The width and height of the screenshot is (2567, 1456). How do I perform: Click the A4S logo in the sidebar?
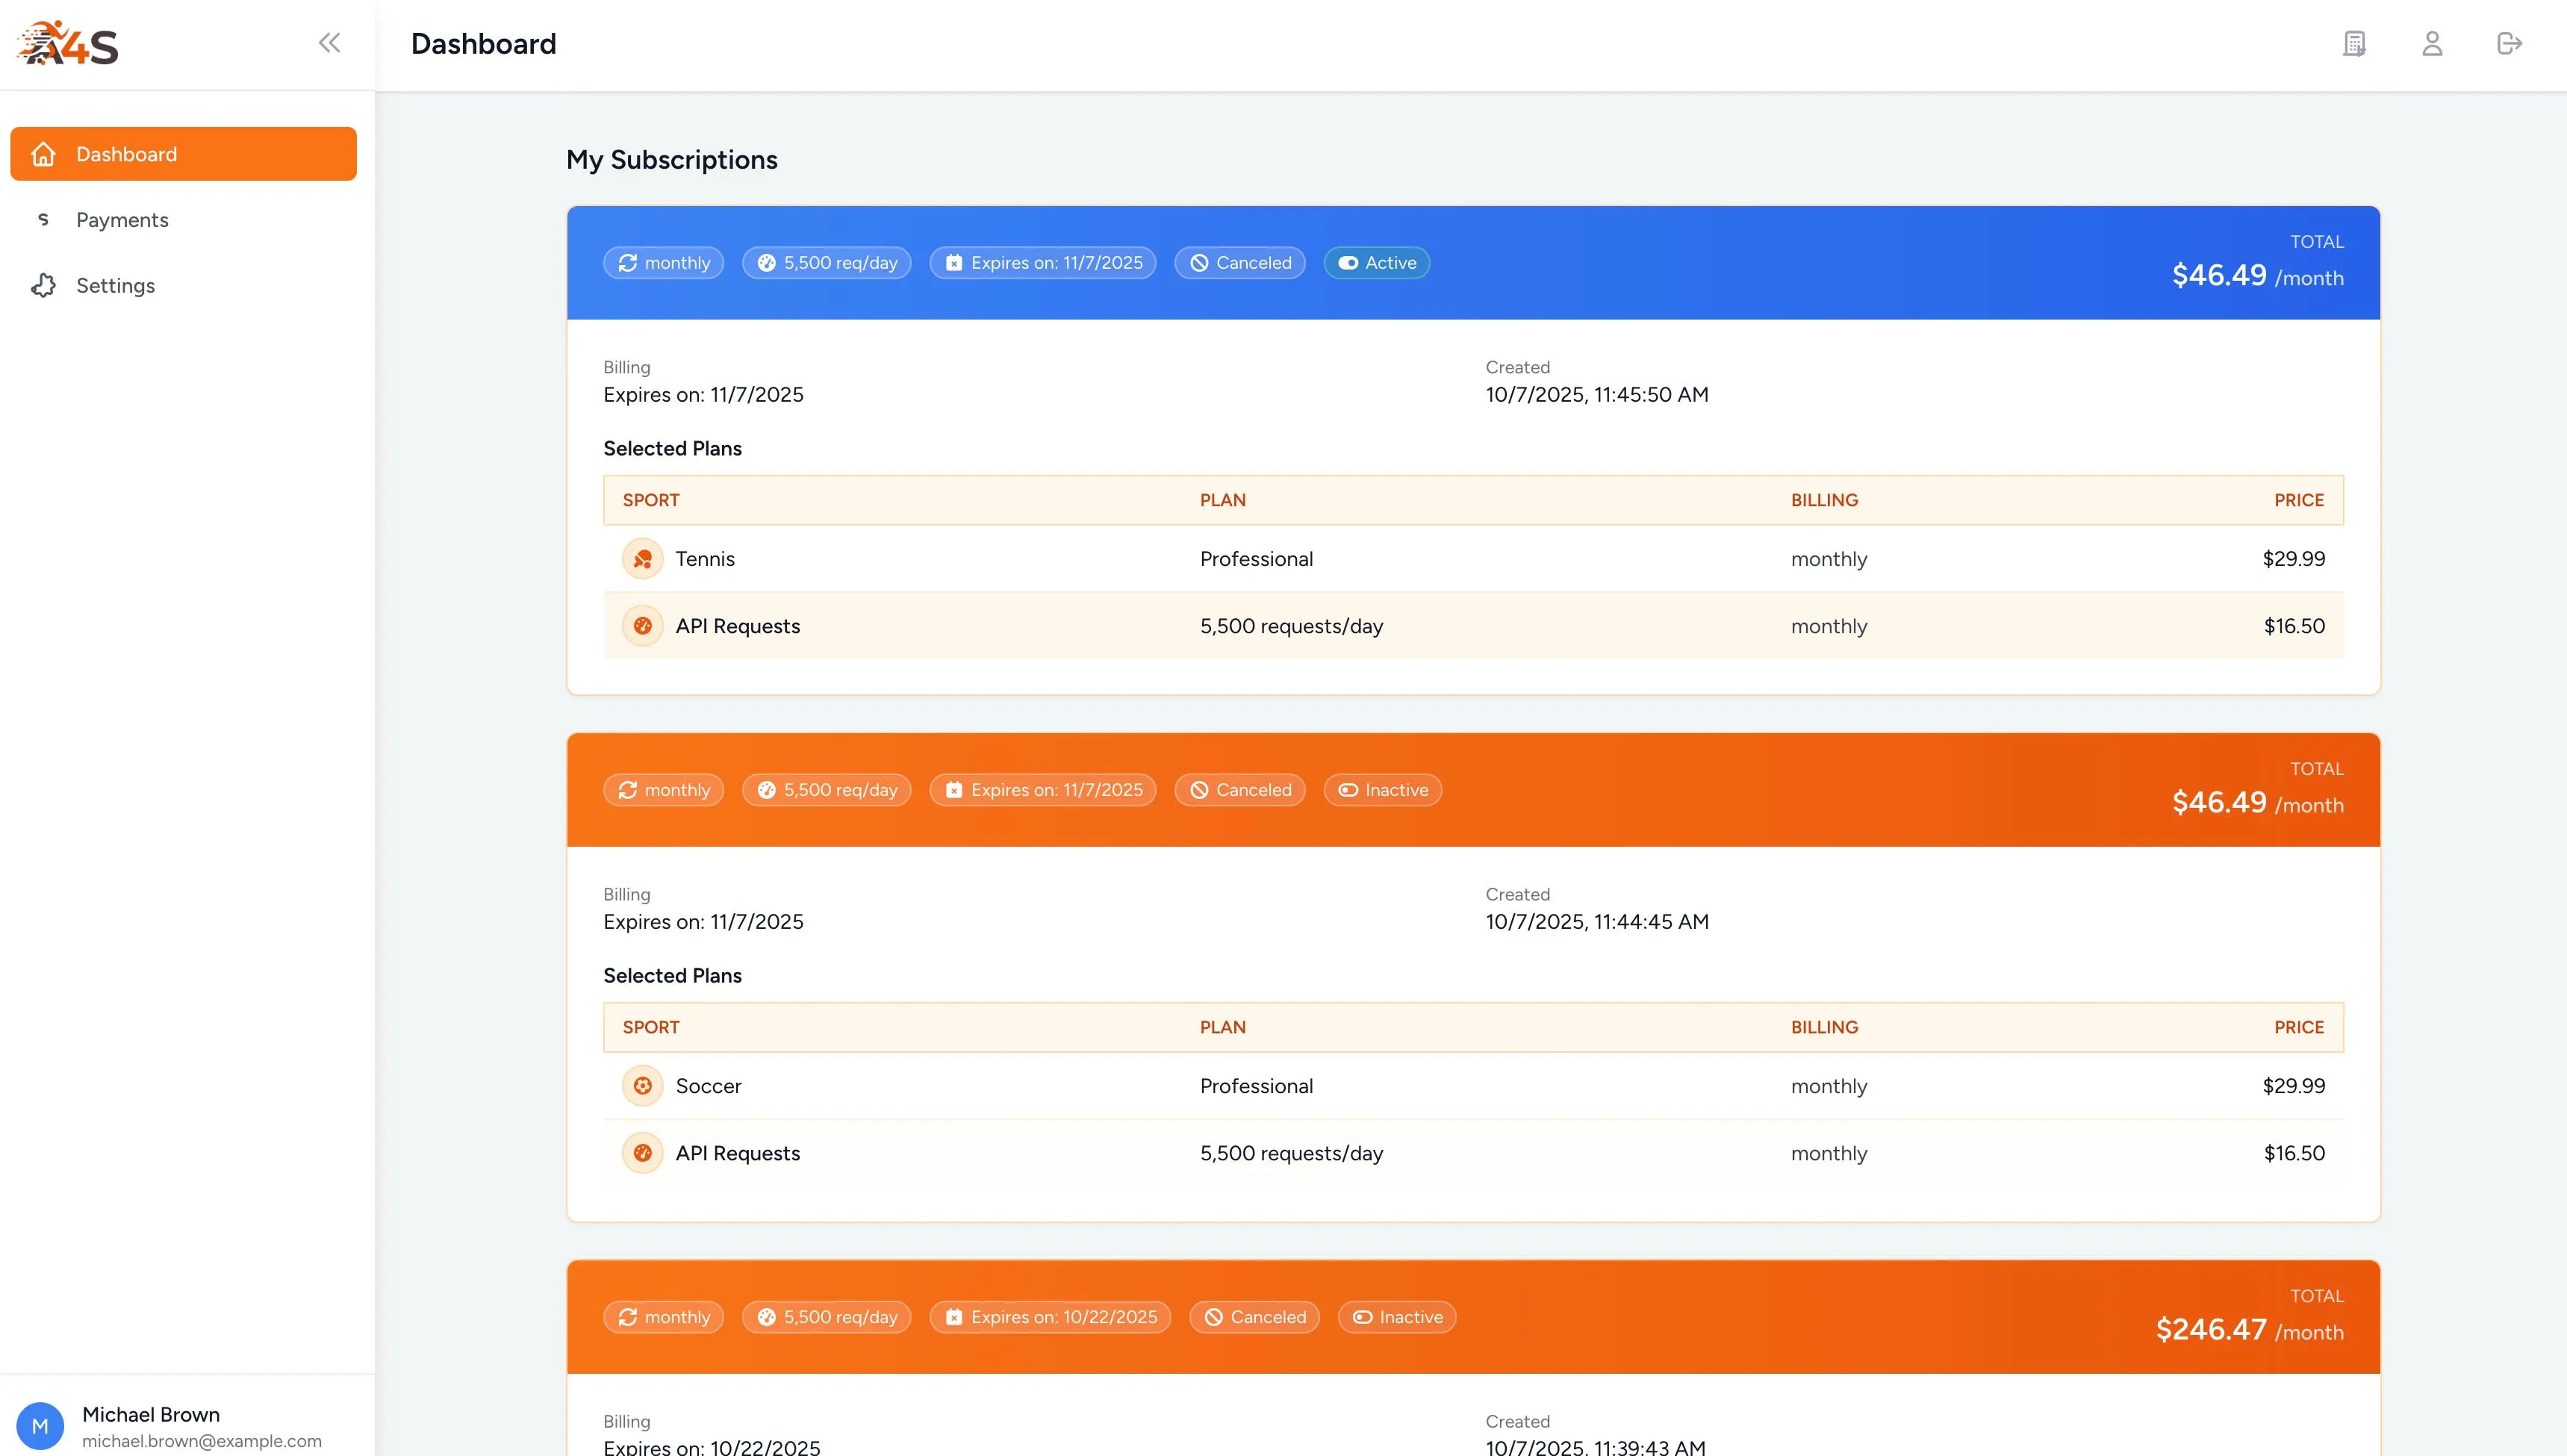(x=67, y=42)
